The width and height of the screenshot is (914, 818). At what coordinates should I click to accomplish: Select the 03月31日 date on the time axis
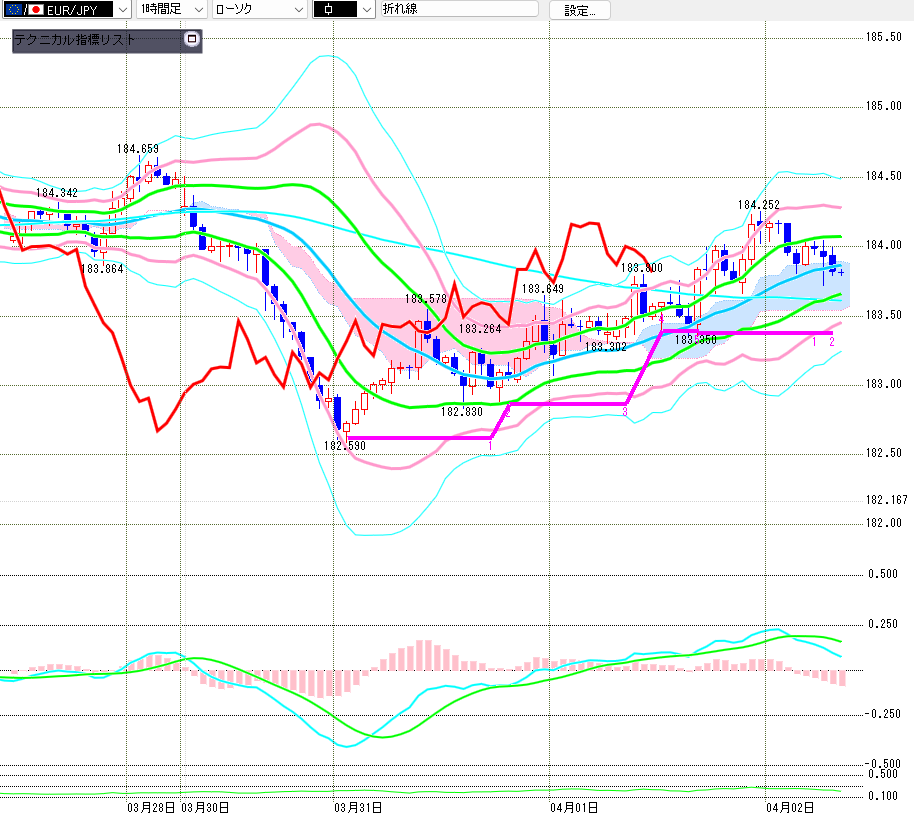[x=359, y=806]
